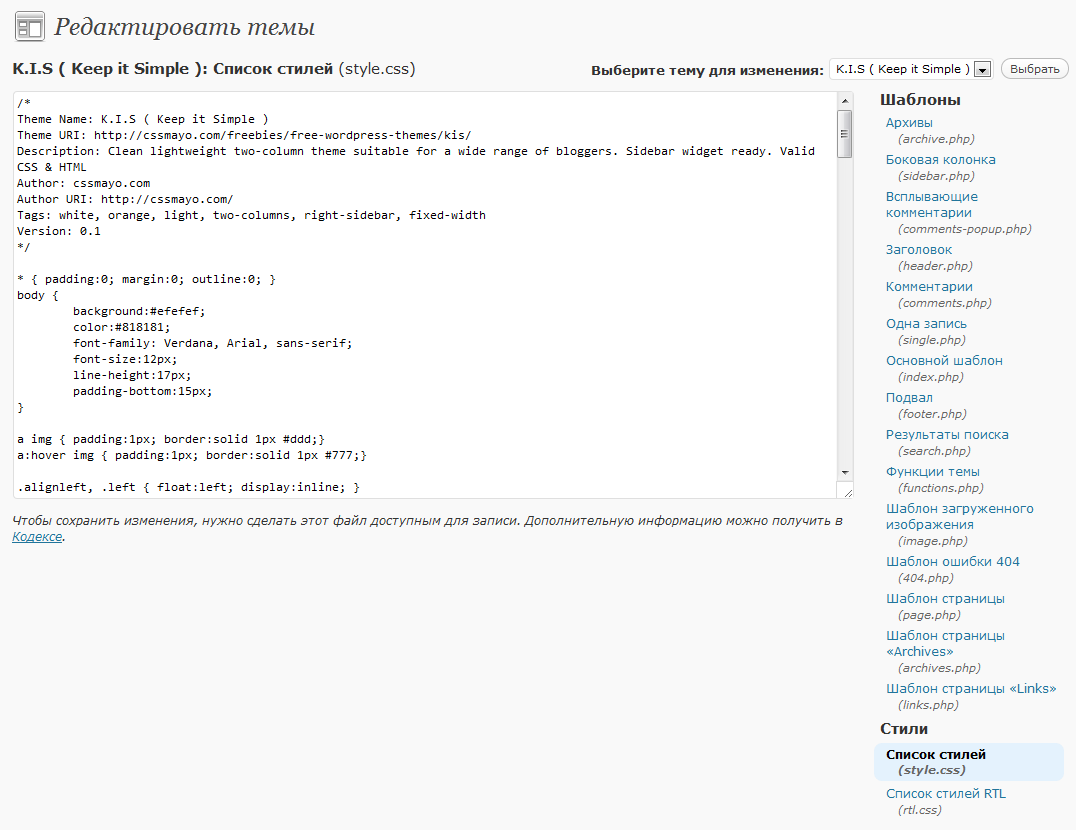Click the Редактировать темы page title
1076x830 pixels.
[185, 27]
